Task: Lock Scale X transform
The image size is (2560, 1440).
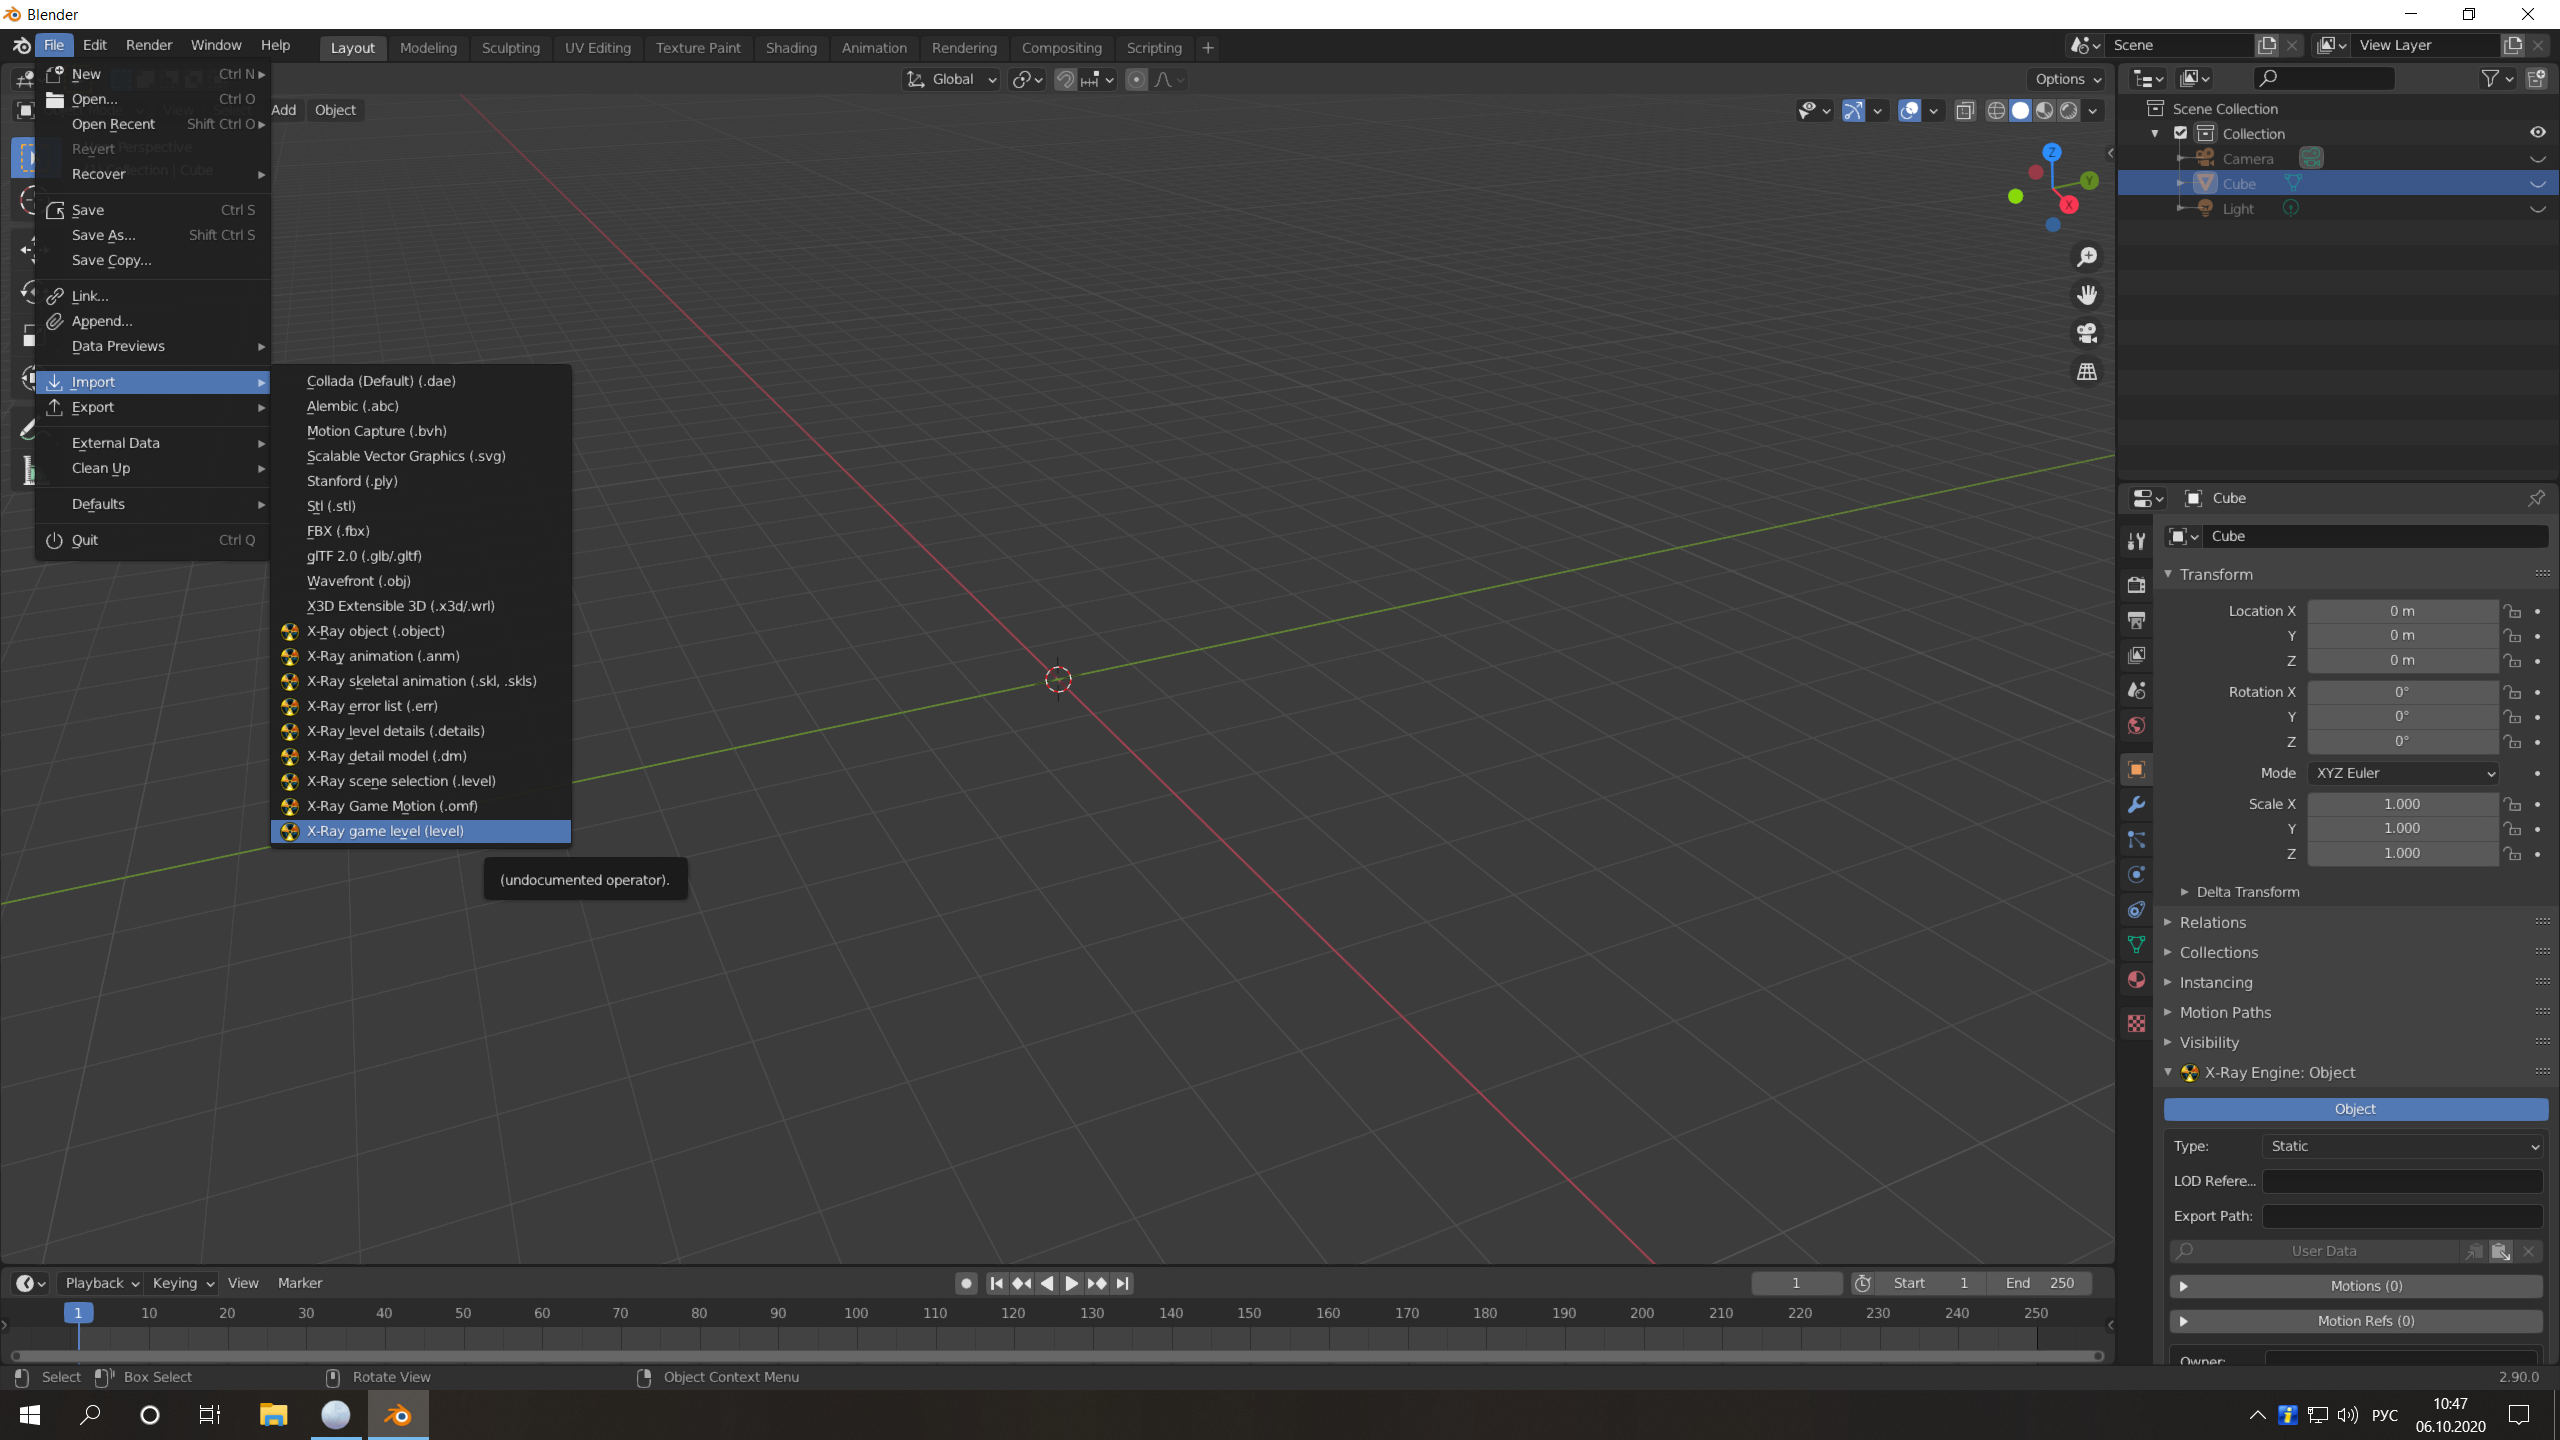Action: coord(2512,804)
